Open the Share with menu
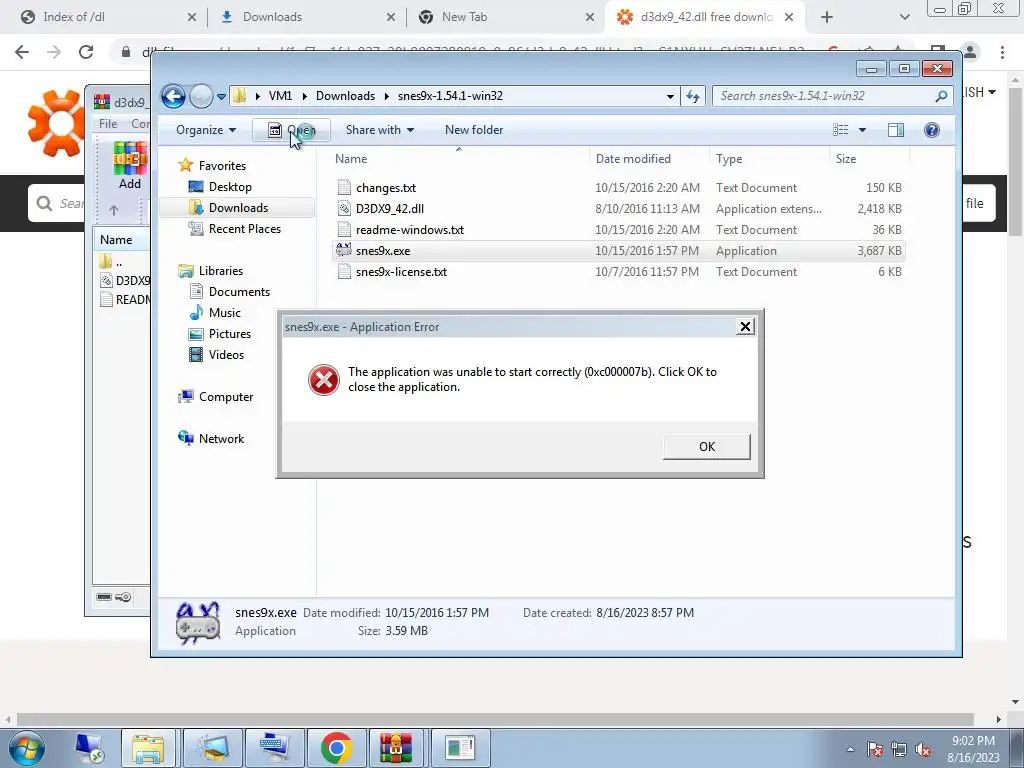 379,130
